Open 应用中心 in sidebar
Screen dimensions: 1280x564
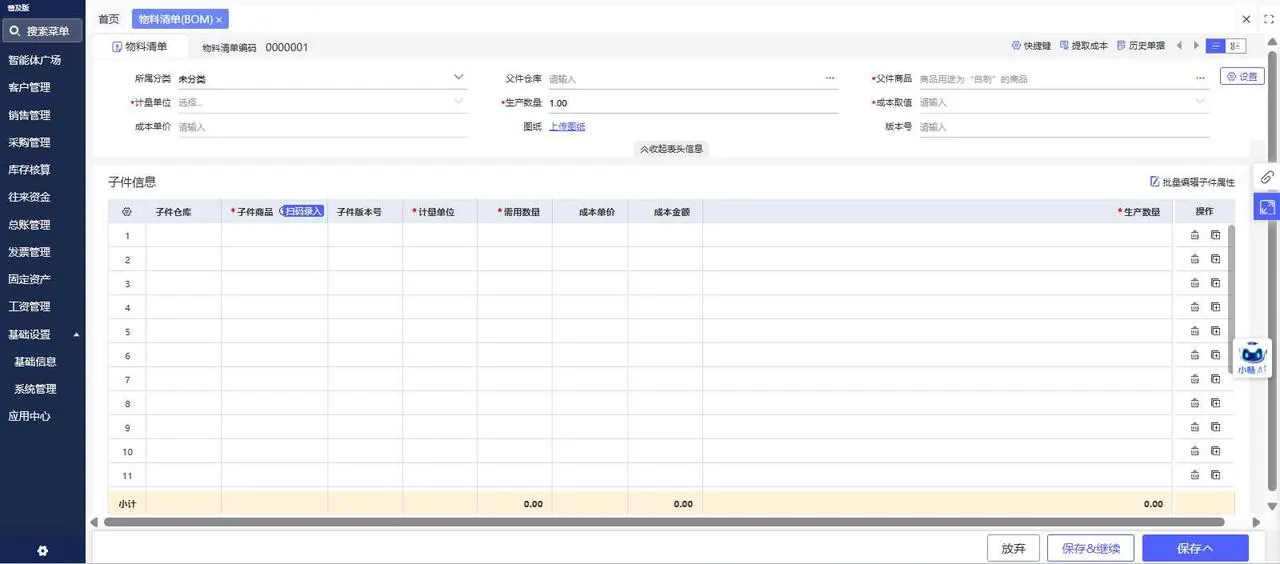(x=29, y=416)
